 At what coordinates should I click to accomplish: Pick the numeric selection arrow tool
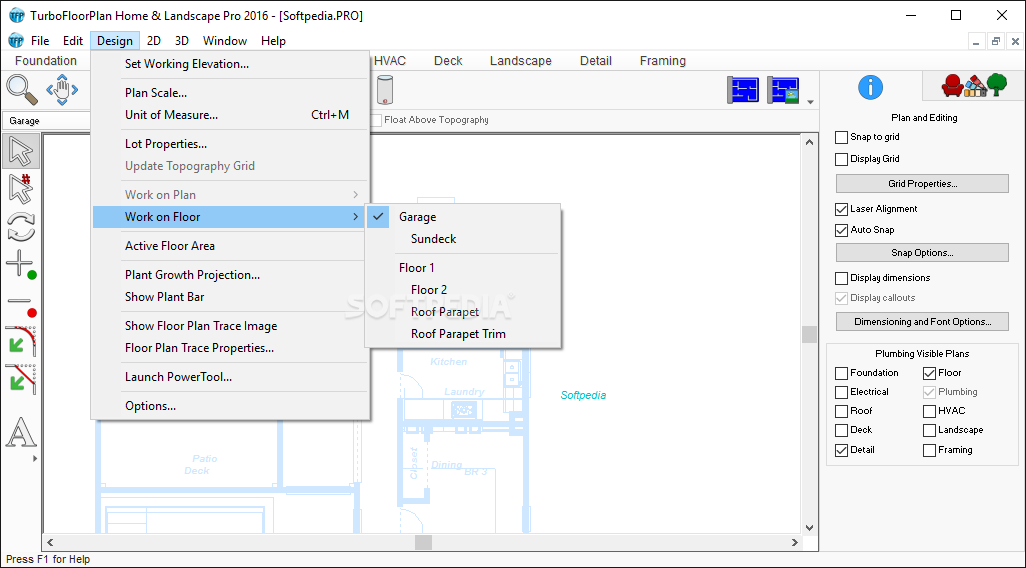point(21,189)
